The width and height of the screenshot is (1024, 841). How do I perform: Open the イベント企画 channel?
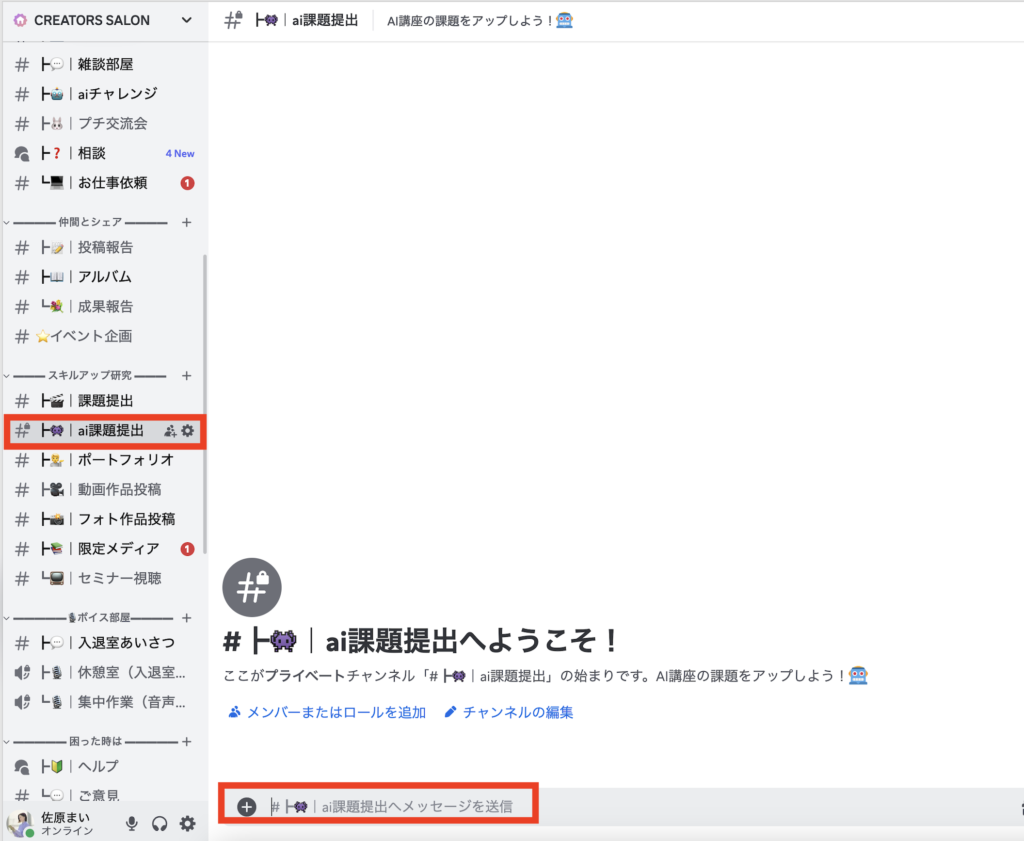click(x=104, y=336)
